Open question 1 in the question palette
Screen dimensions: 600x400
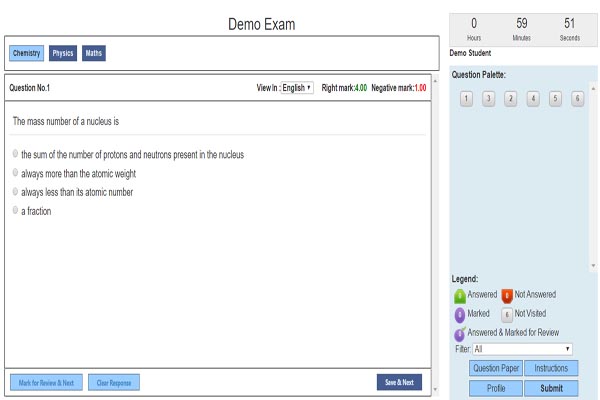[x=466, y=98]
